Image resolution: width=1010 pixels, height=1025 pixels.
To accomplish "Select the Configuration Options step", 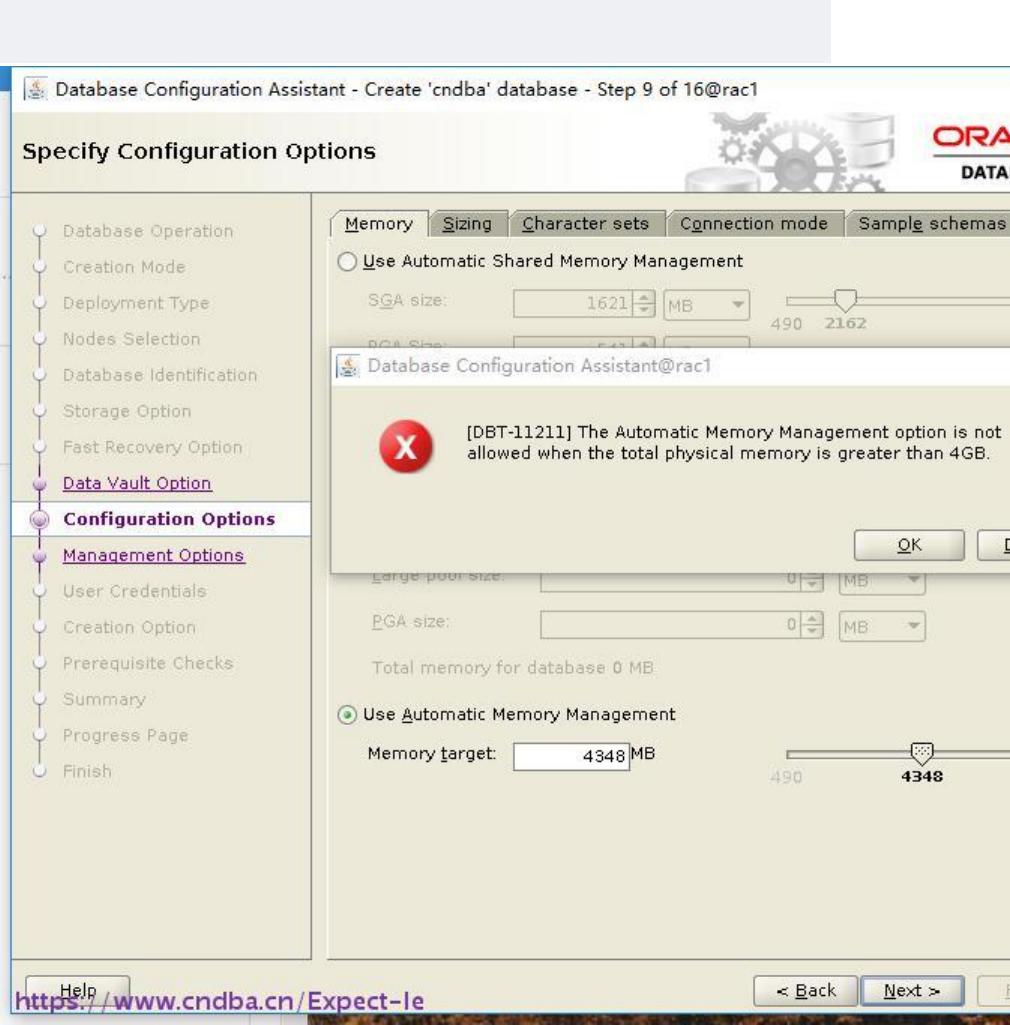I will [x=169, y=519].
